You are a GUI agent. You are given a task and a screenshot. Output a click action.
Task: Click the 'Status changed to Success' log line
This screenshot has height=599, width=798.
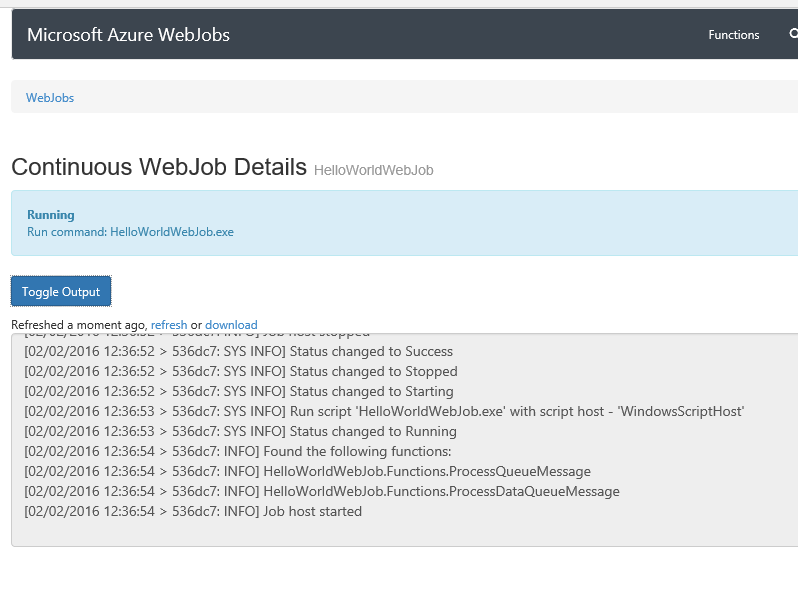238,352
